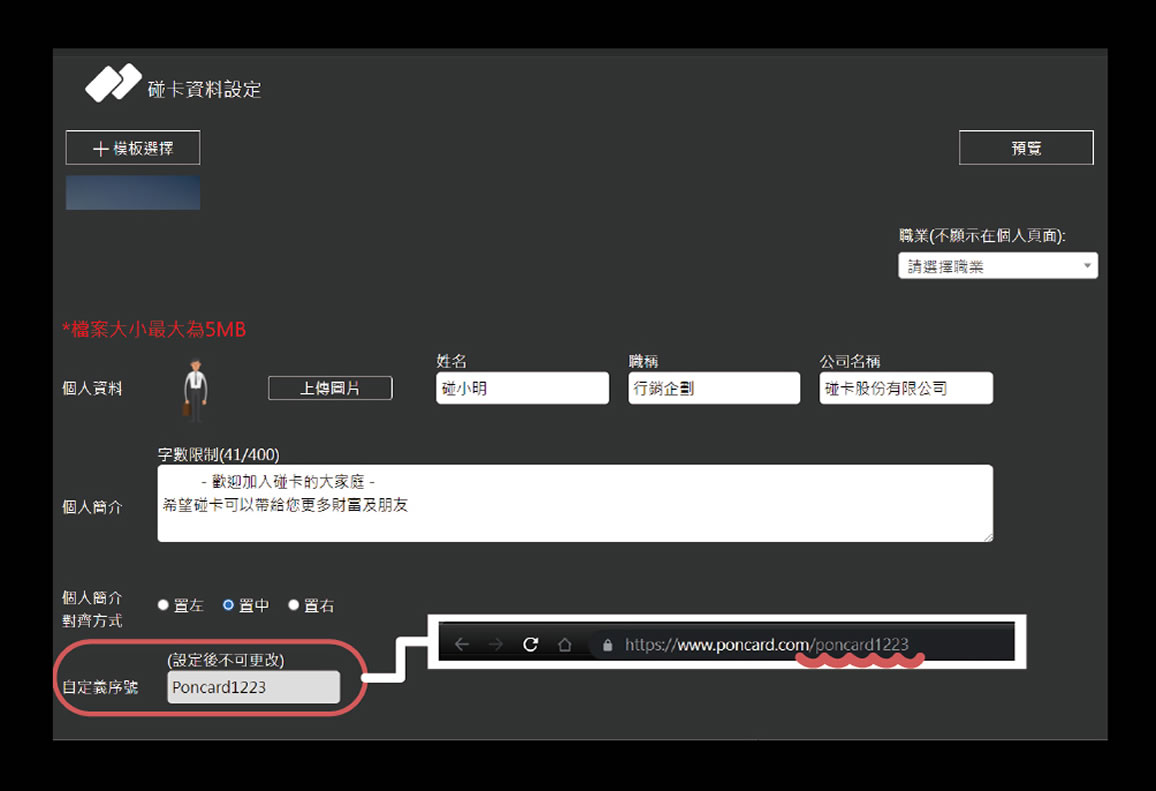
Task: Click the blue template color swatch
Action: coord(133,193)
